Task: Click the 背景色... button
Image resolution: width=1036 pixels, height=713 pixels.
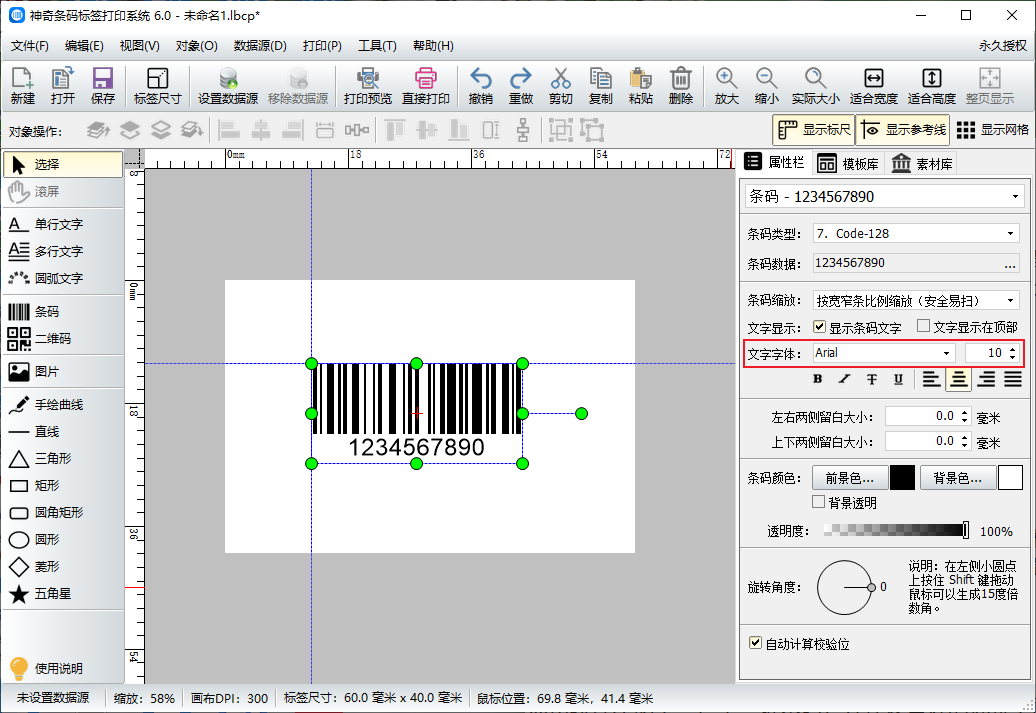Action: 957,478
